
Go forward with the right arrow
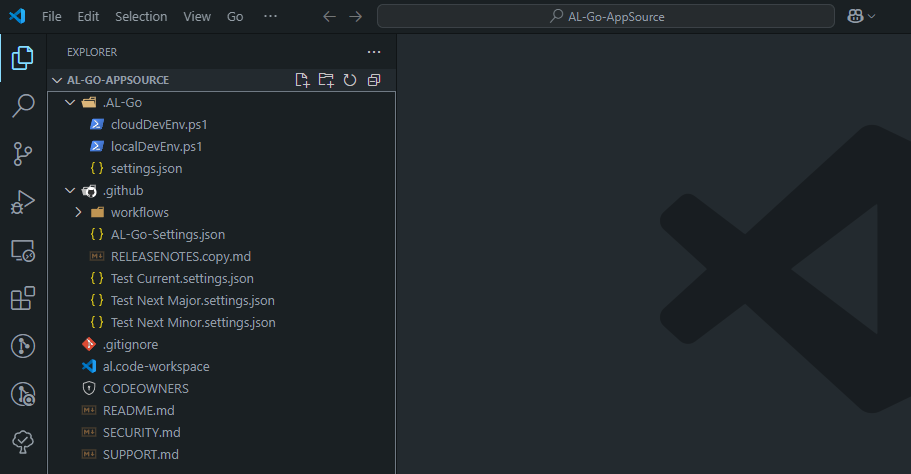(x=356, y=17)
